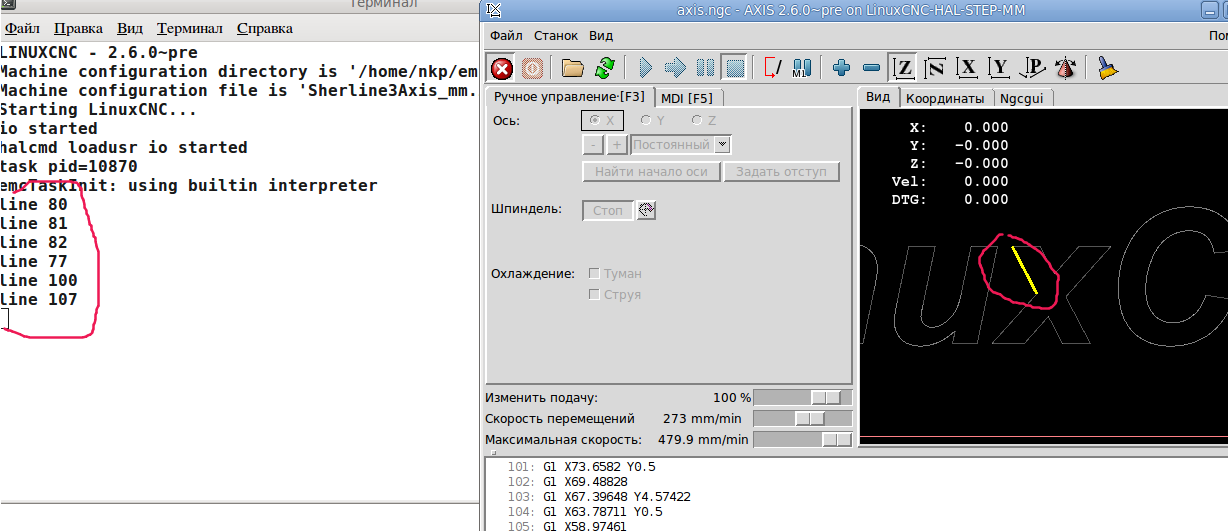
Task: Open terminal Справка menu
Action: click(264, 28)
